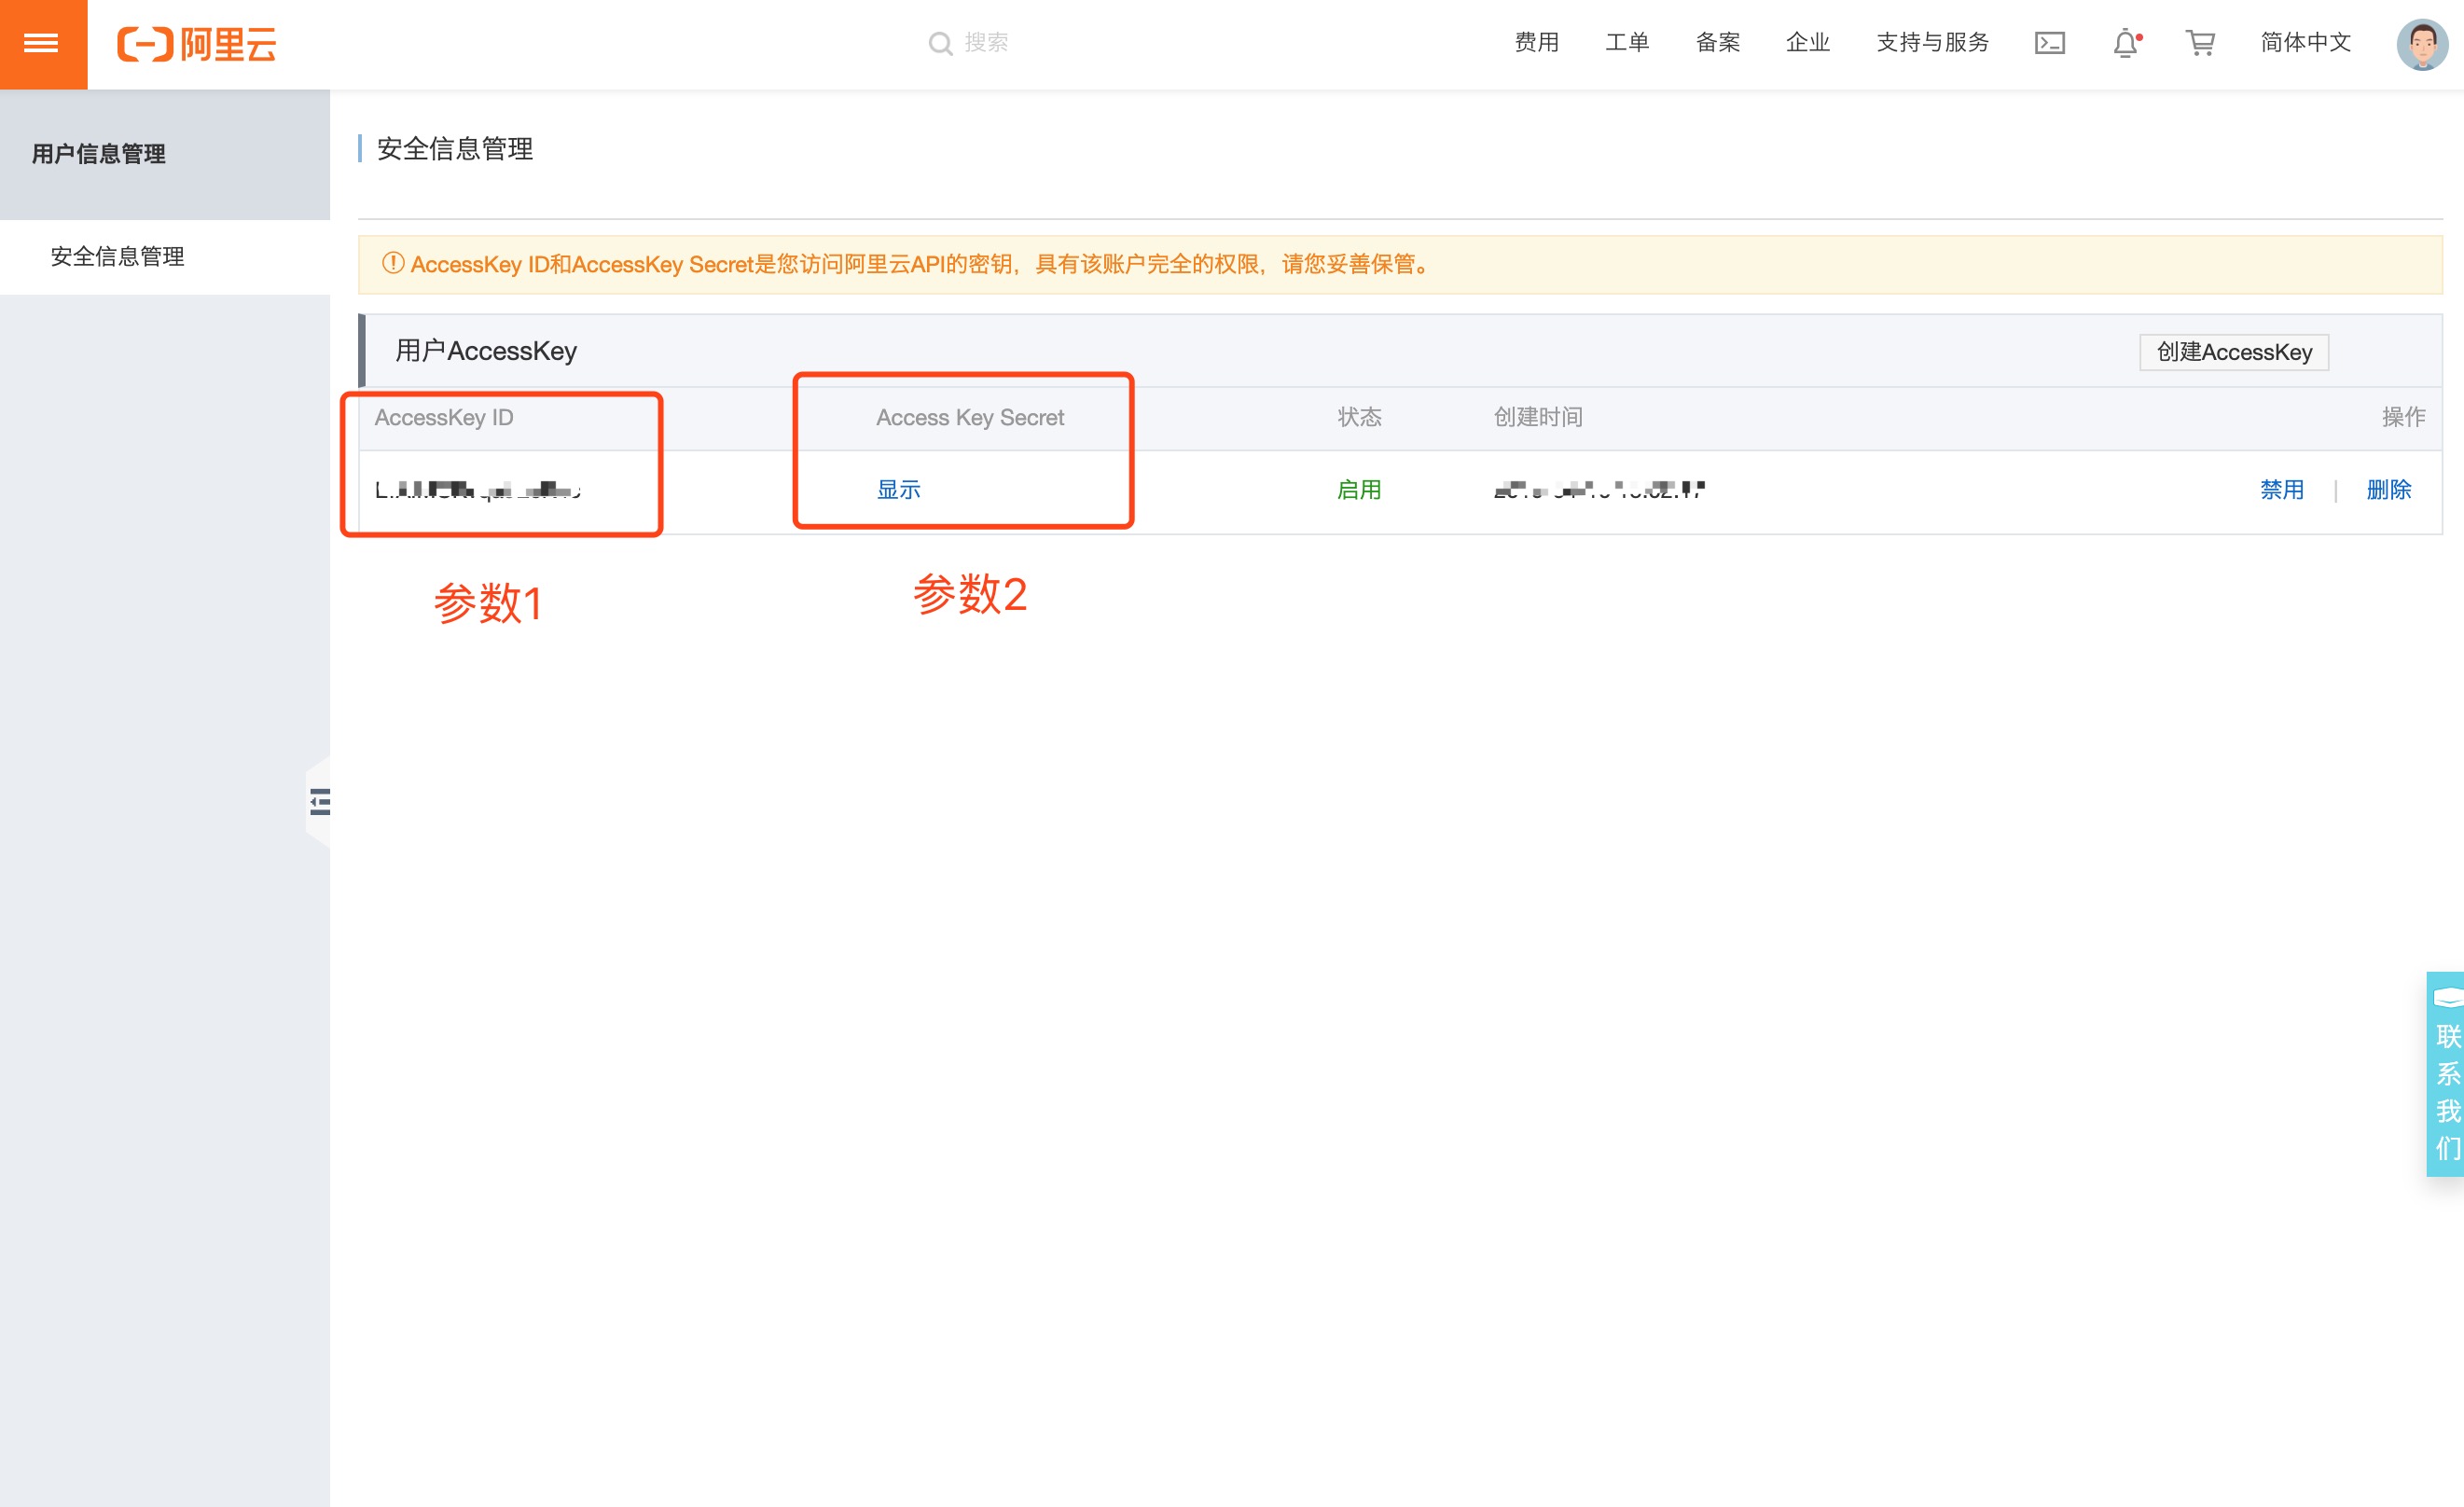Open the notification bell
Screen dimensions: 2464x1507
pyautogui.click(x=2126, y=43)
